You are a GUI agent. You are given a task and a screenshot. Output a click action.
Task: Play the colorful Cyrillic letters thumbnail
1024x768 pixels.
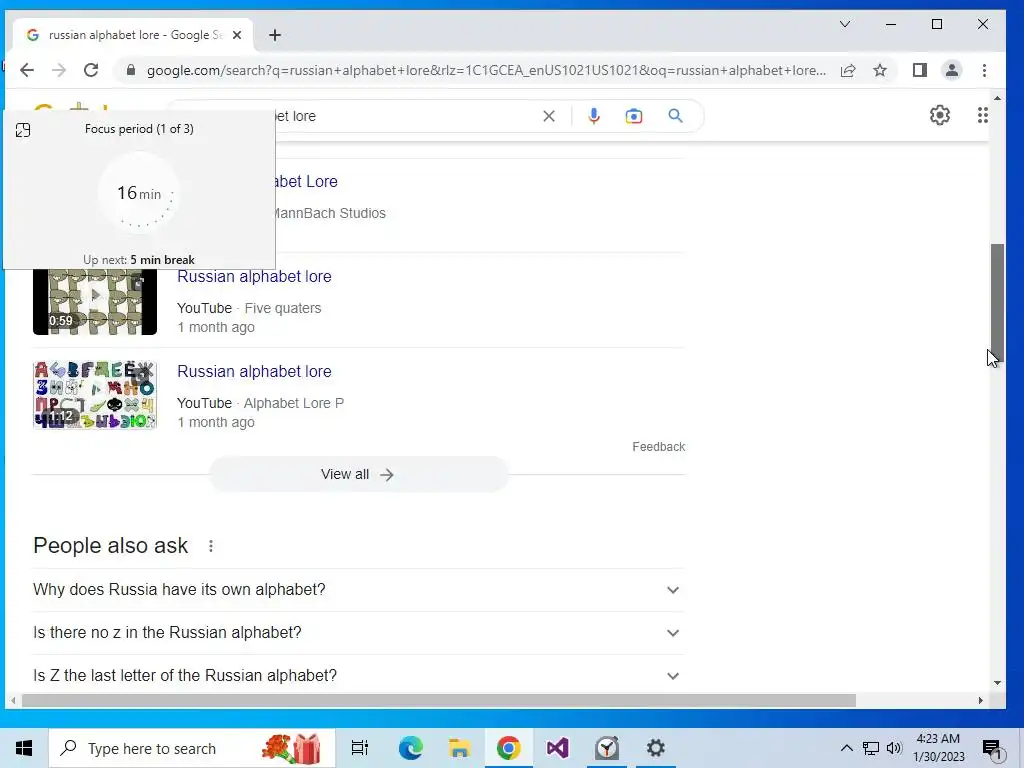95,395
